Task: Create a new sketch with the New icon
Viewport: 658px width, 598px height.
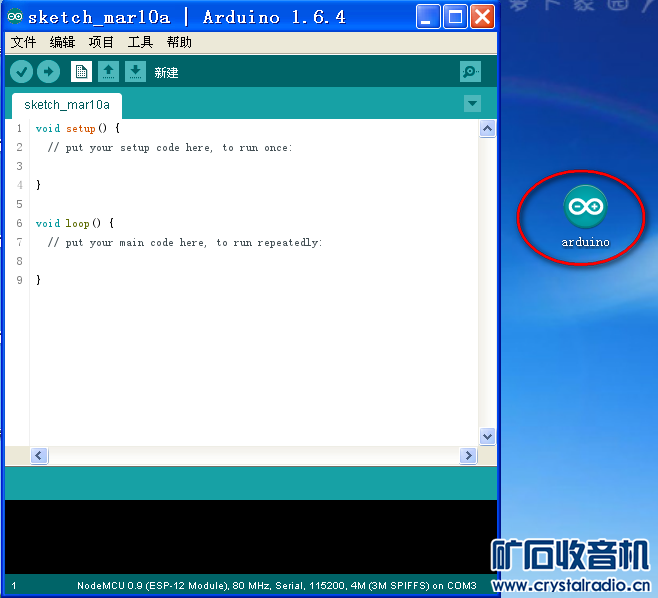Action: pos(81,72)
